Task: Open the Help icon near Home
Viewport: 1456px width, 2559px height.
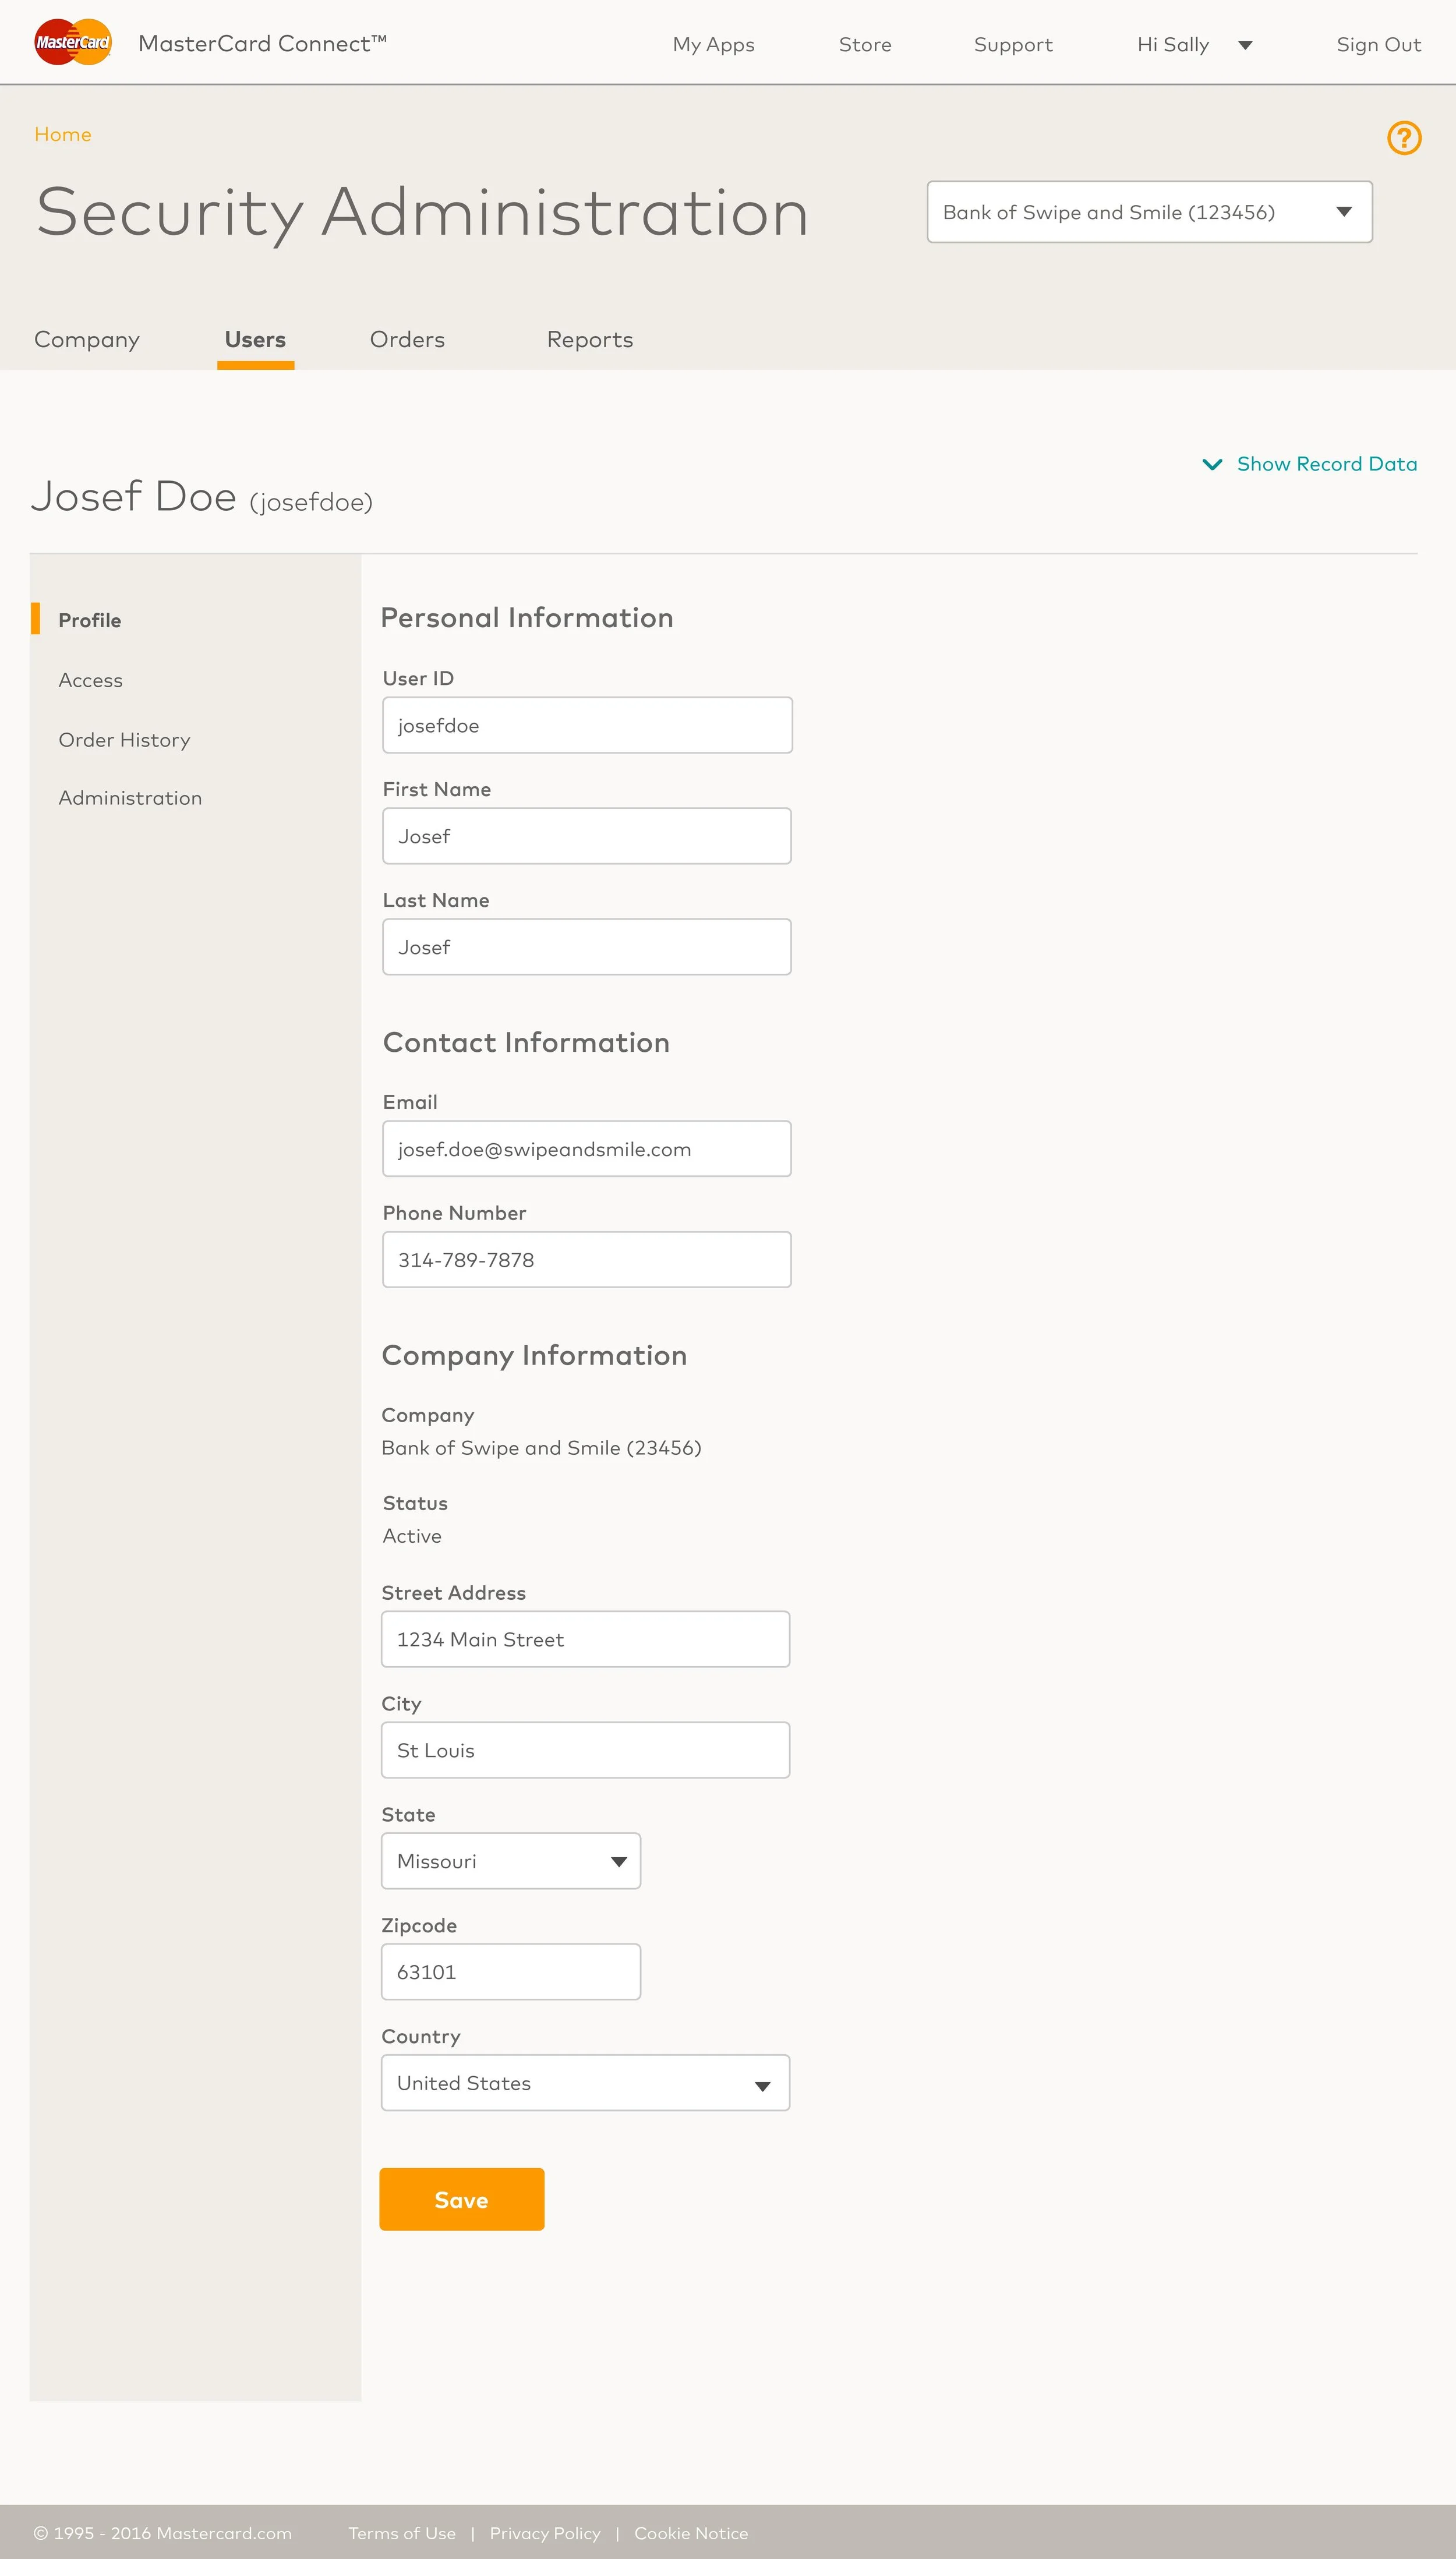Action: click(1404, 137)
